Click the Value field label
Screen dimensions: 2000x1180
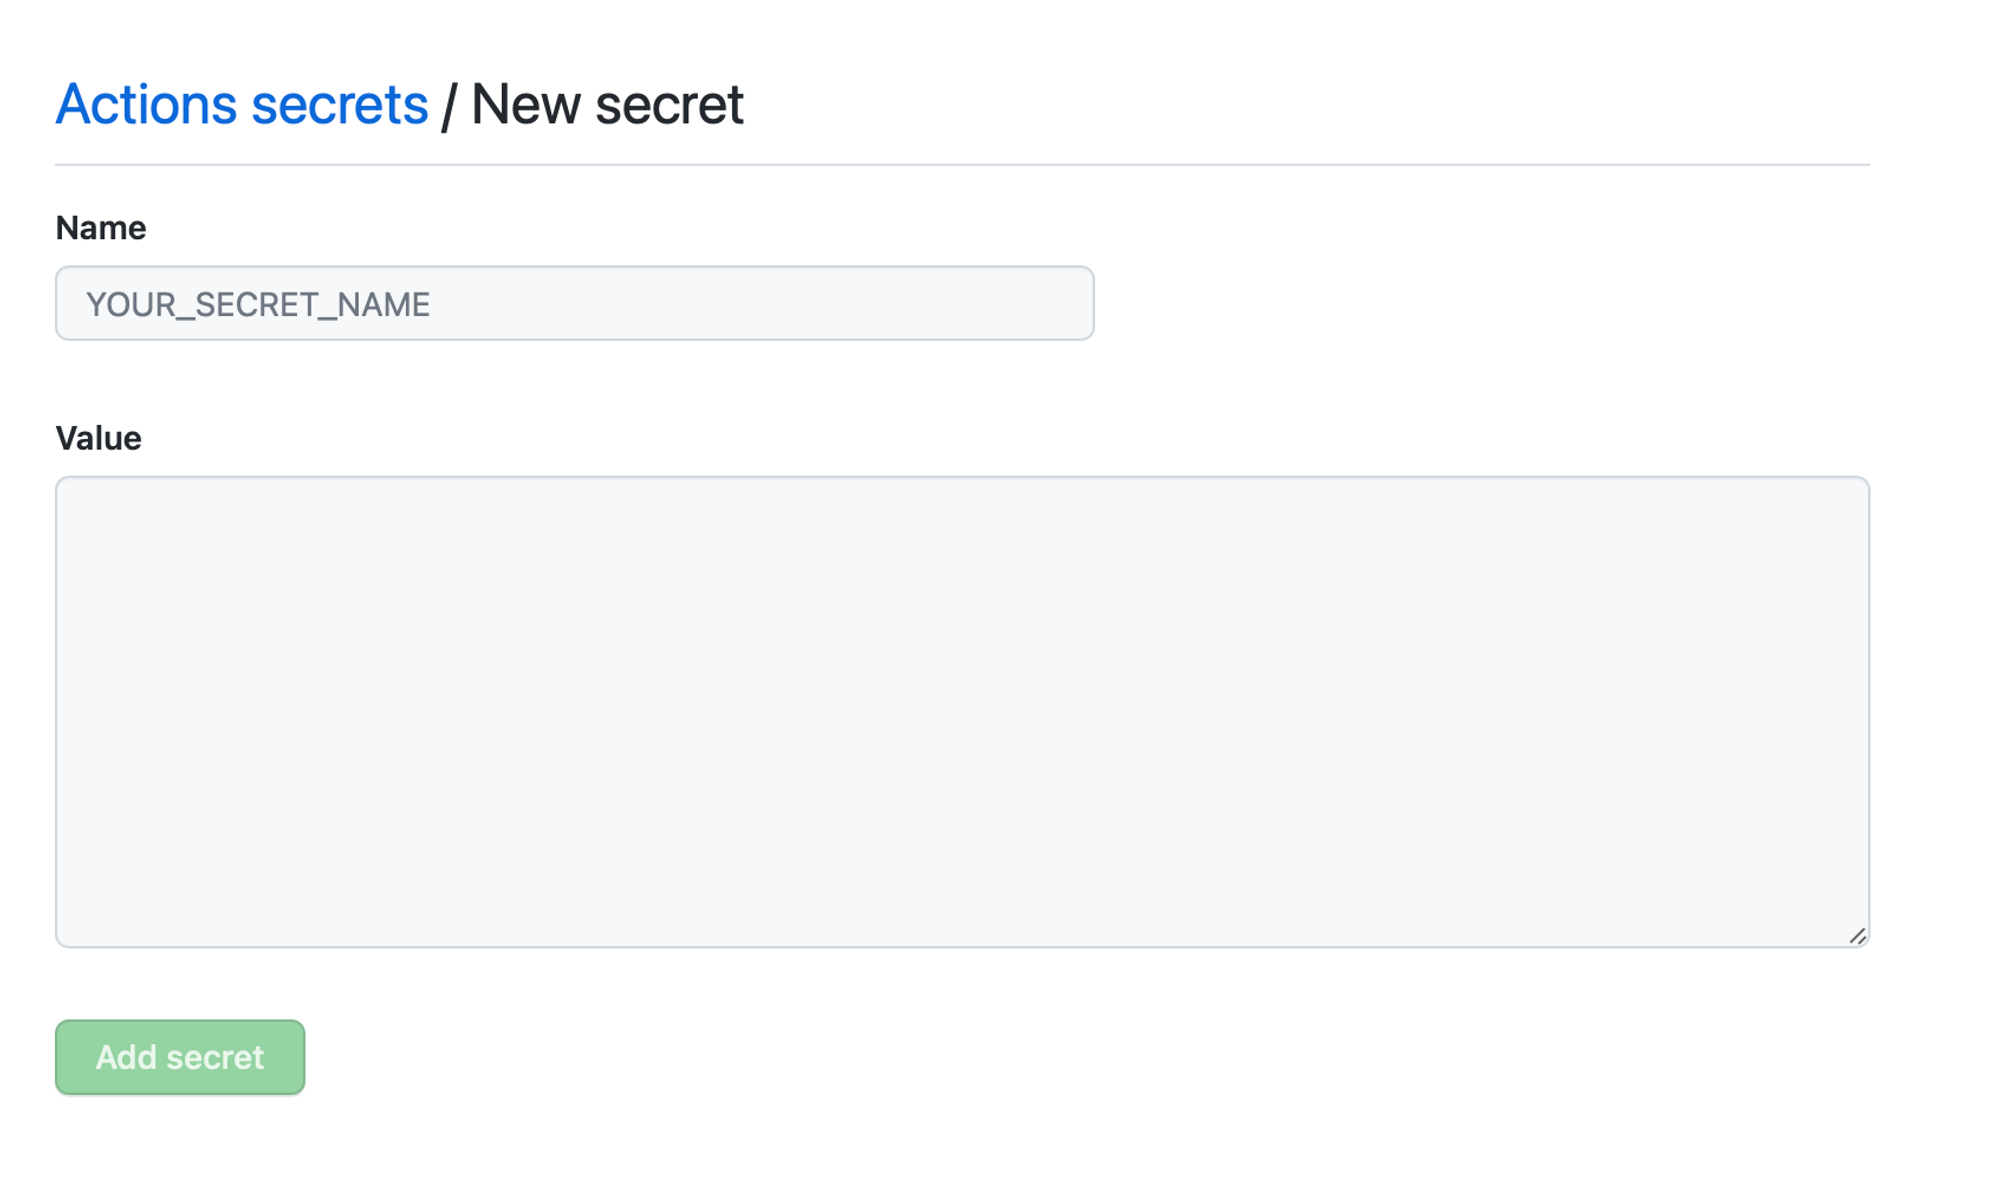pyautogui.click(x=98, y=438)
